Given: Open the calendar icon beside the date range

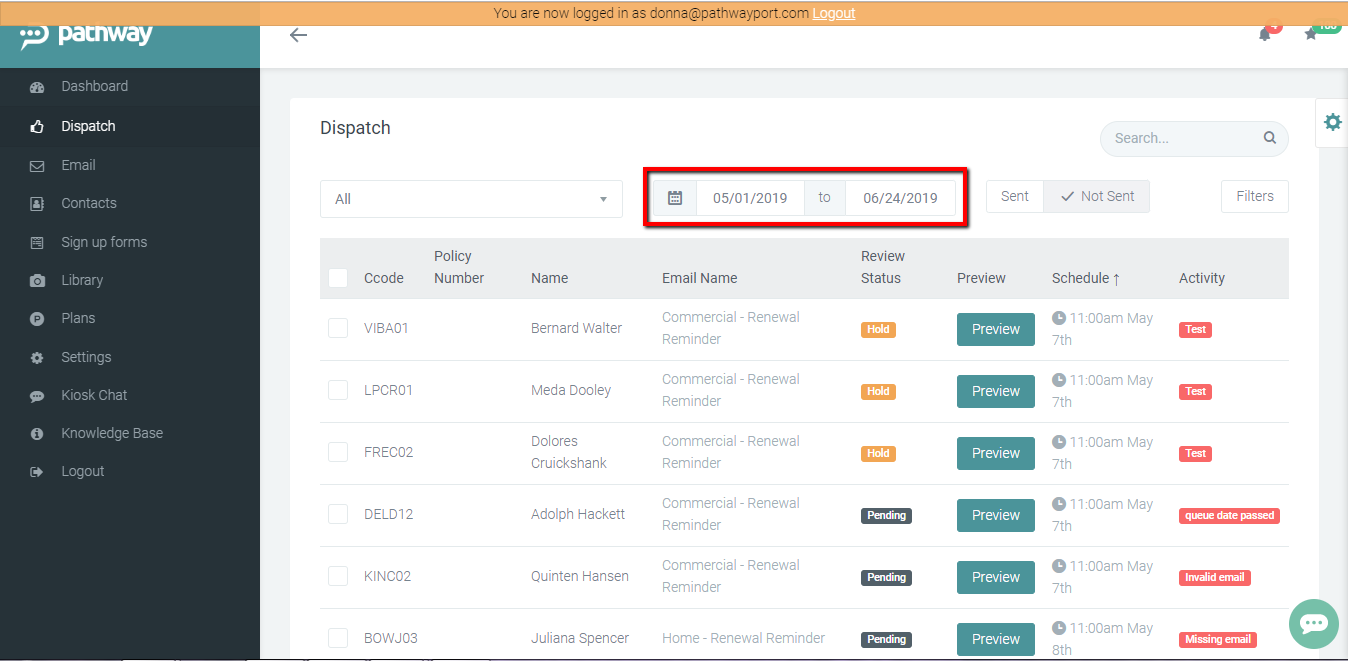Looking at the screenshot, I should point(673,196).
